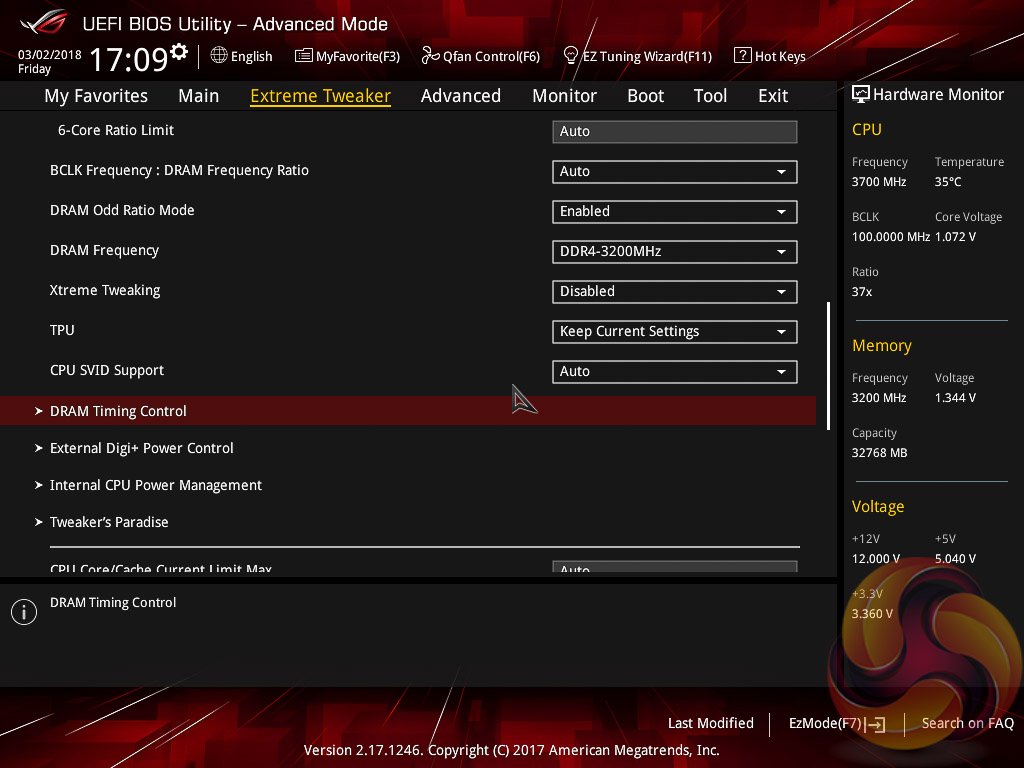This screenshot has height=768, width=1024.
Task: Open DRAM Odd Ratio Mode dropdown
Action: 675,212
